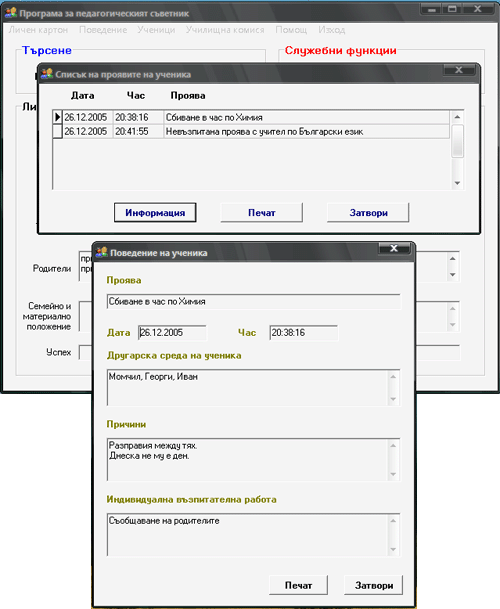This screenshot has width=500, height=609.
Task: Click the main window title bar app icon
Action: coord(10,13)
